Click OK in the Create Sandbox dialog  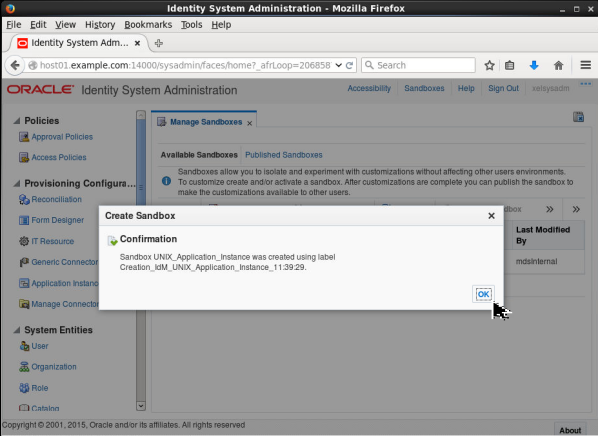(483, 294)
